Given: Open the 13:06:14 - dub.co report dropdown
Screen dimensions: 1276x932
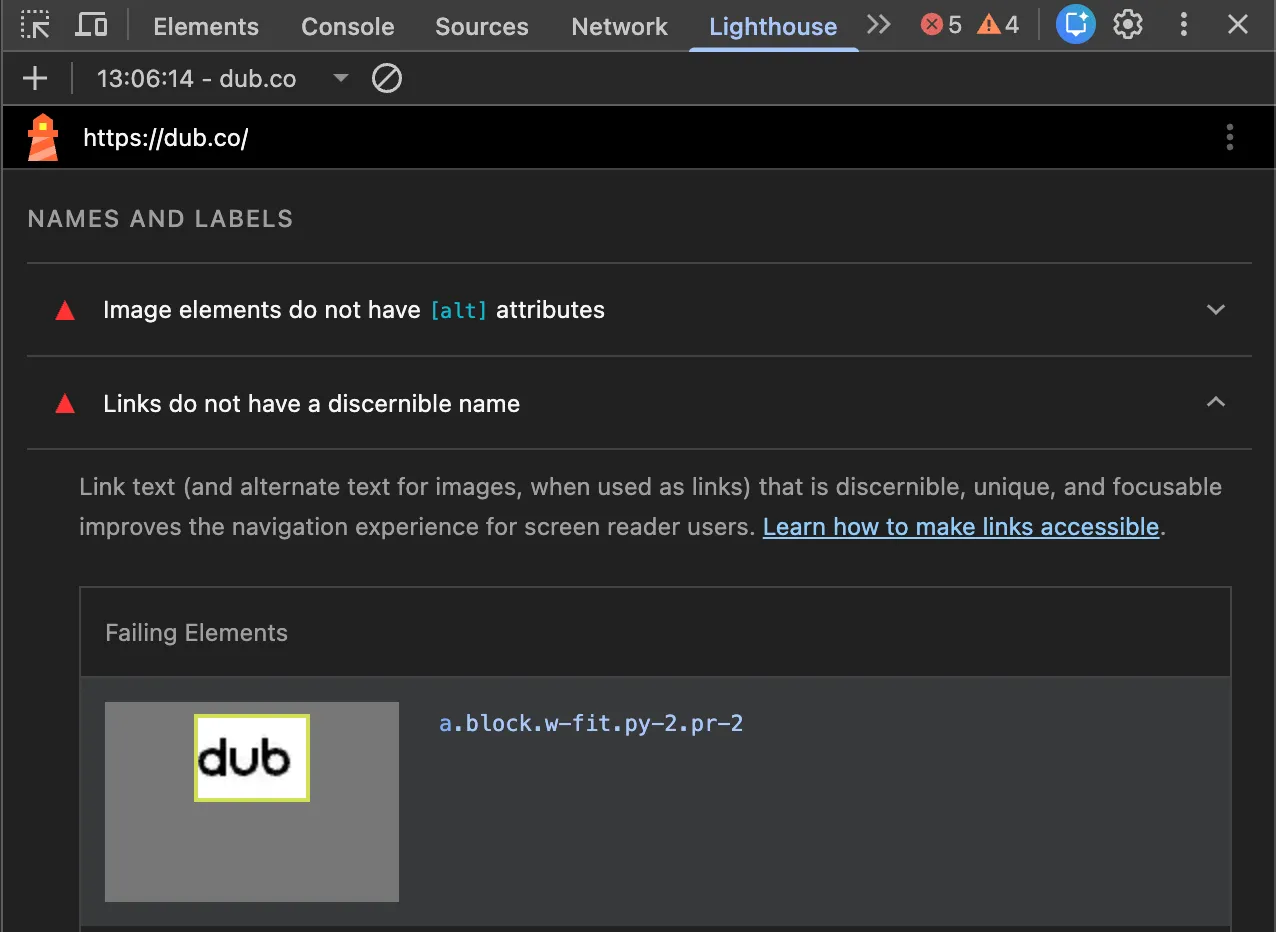Looking at the screenshot, I should pyautogui.click(x=222, y=78).
